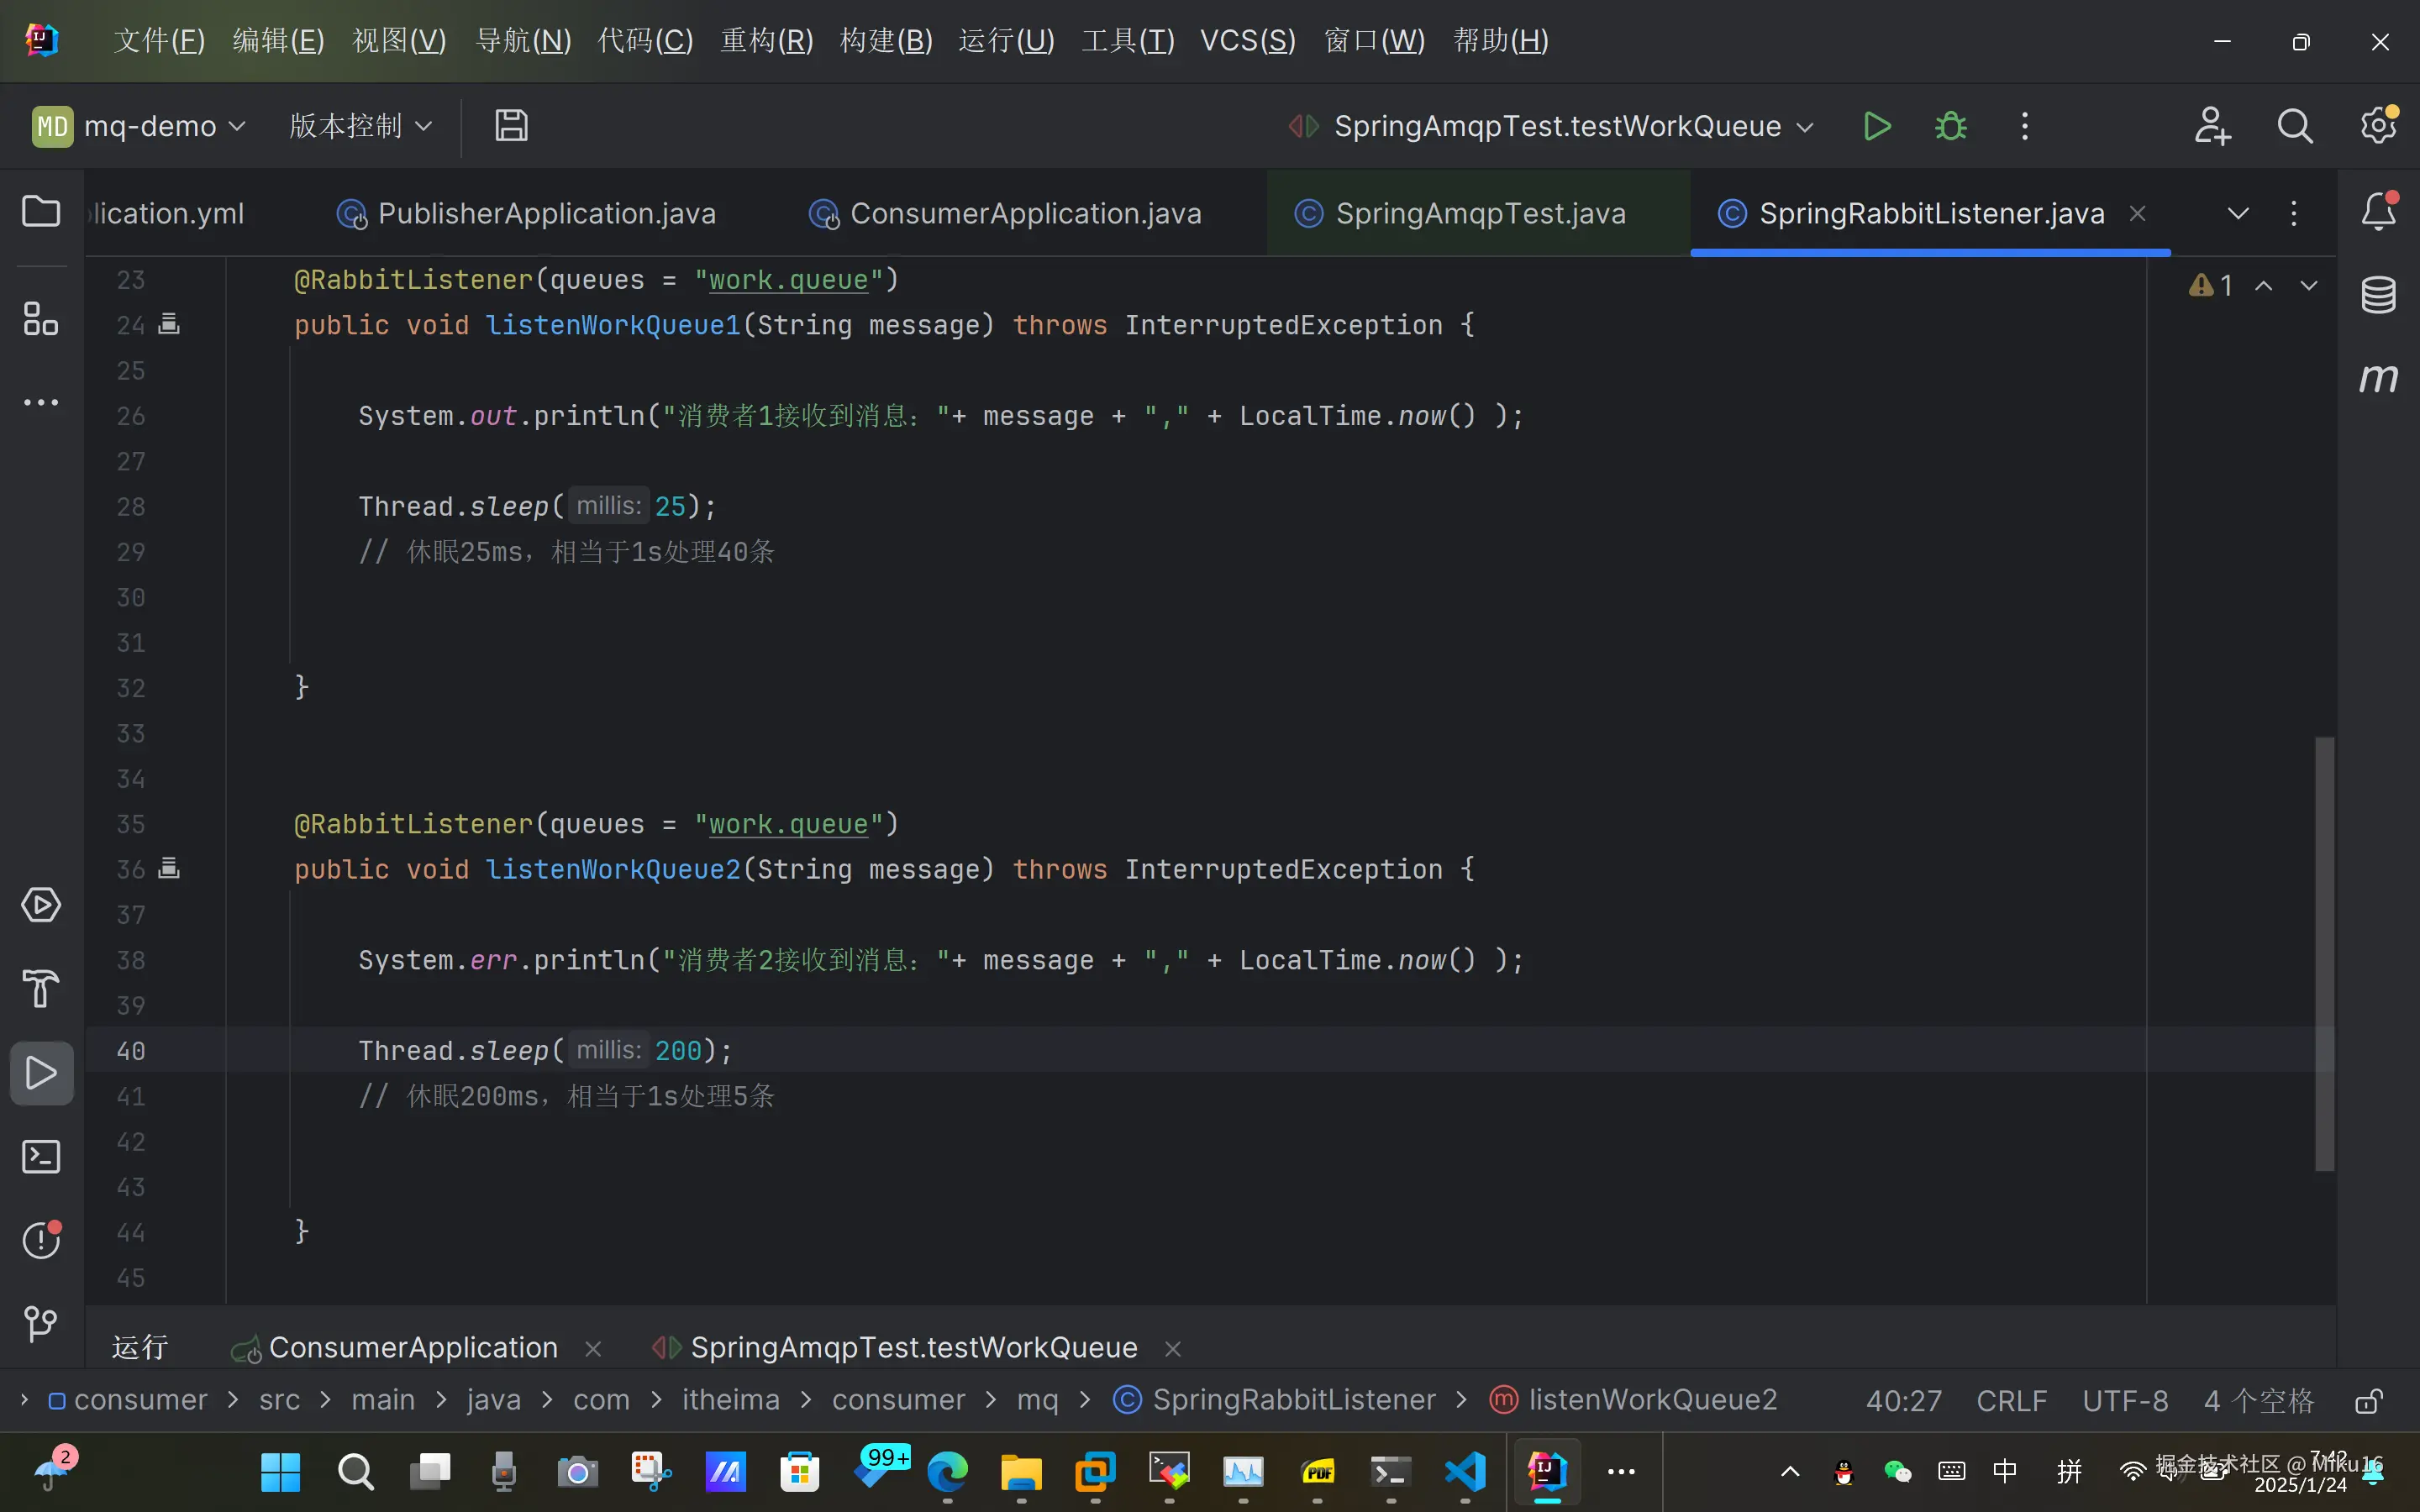
Task: Open the Maven tool window
Action: coord(2378,378)
